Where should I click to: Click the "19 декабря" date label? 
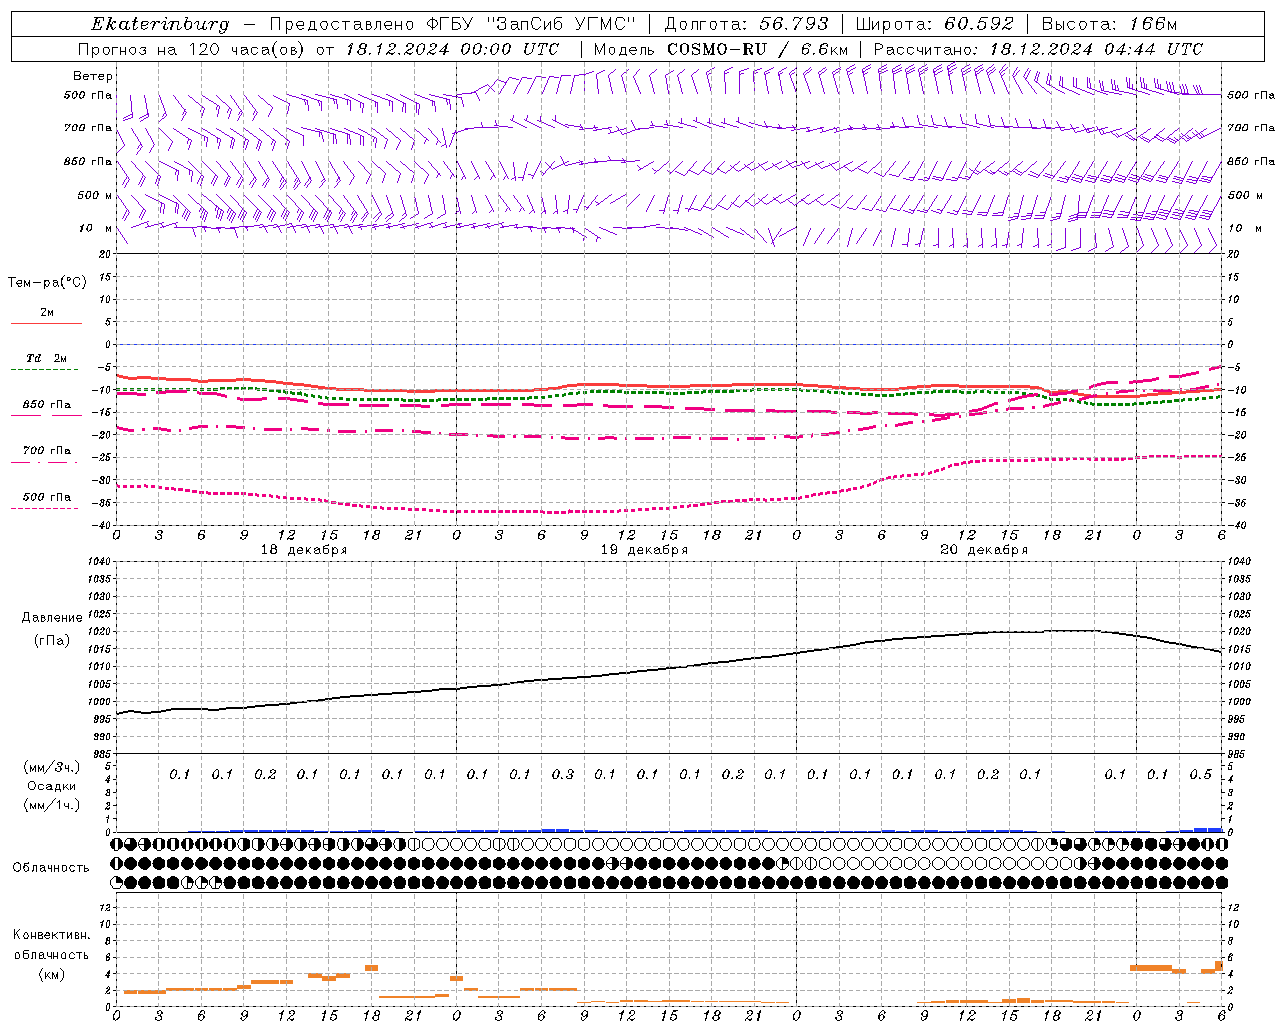tap(644, 550)
